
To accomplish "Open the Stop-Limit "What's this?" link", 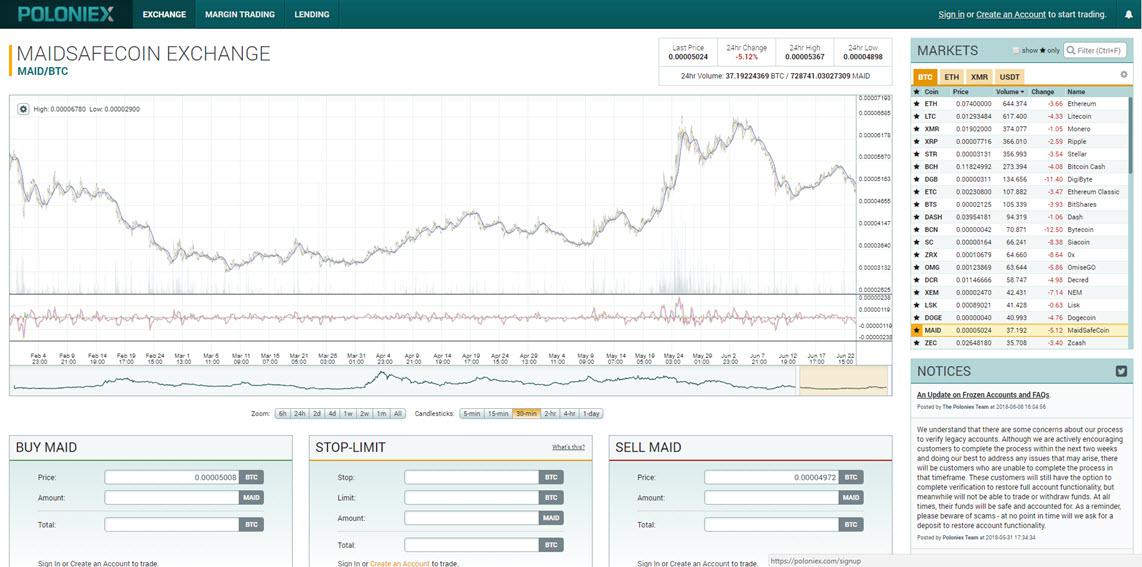I will point(568,447).
